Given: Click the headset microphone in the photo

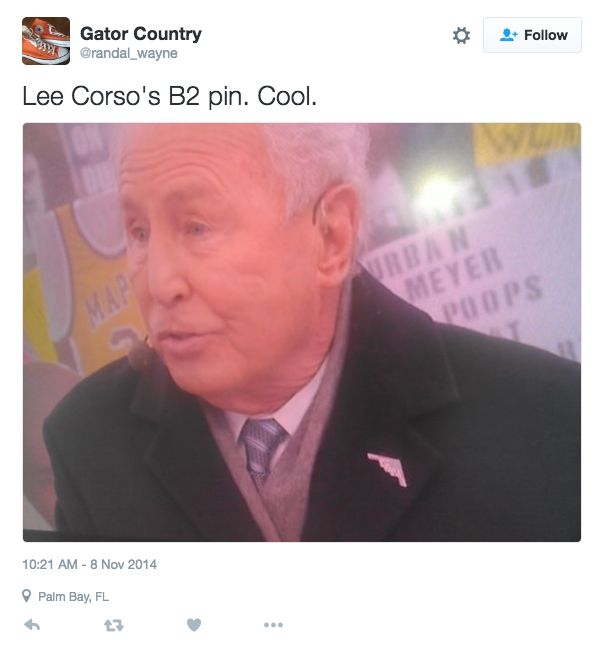Looking at the screenshot, I should point(141,354).
